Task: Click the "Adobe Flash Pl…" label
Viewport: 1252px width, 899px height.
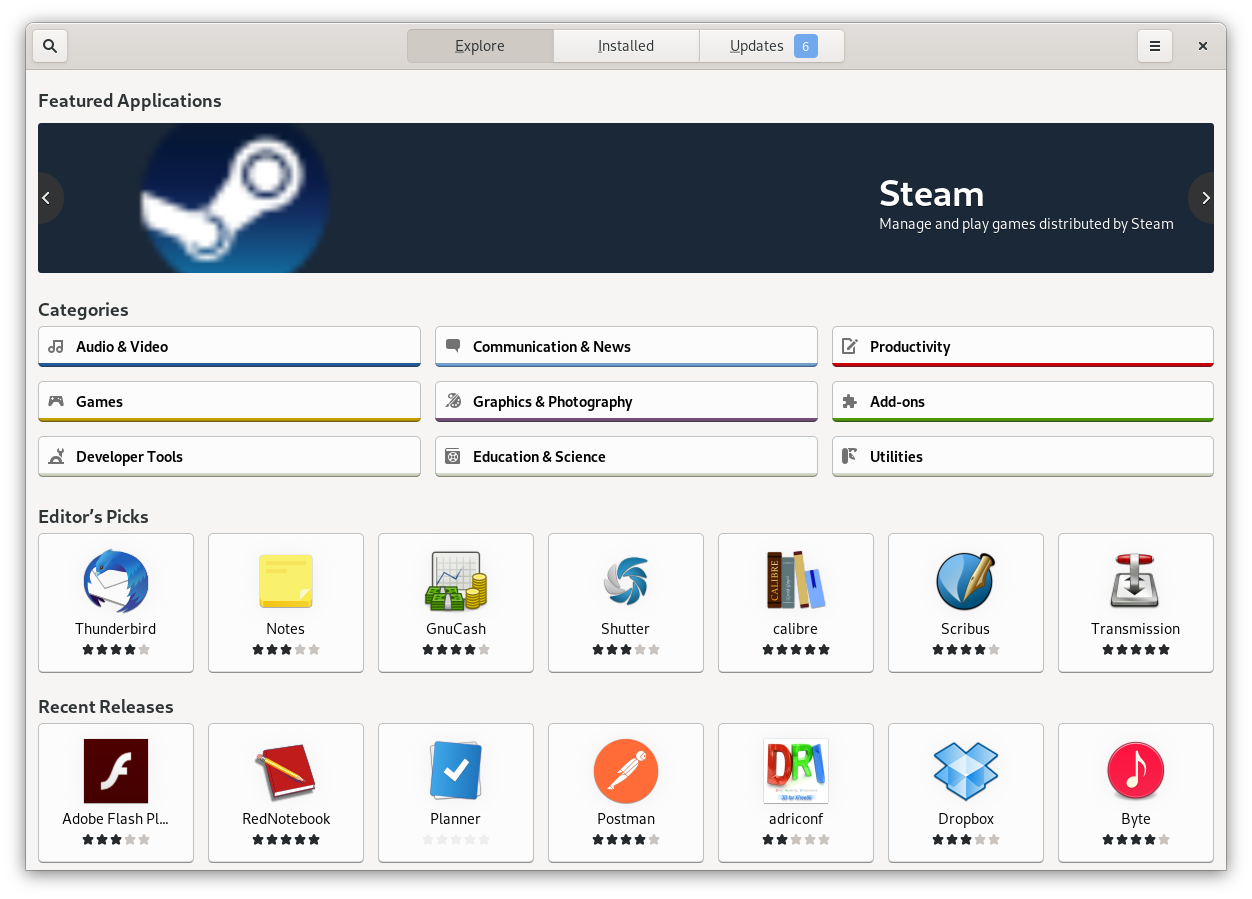Action: (116, 819)
